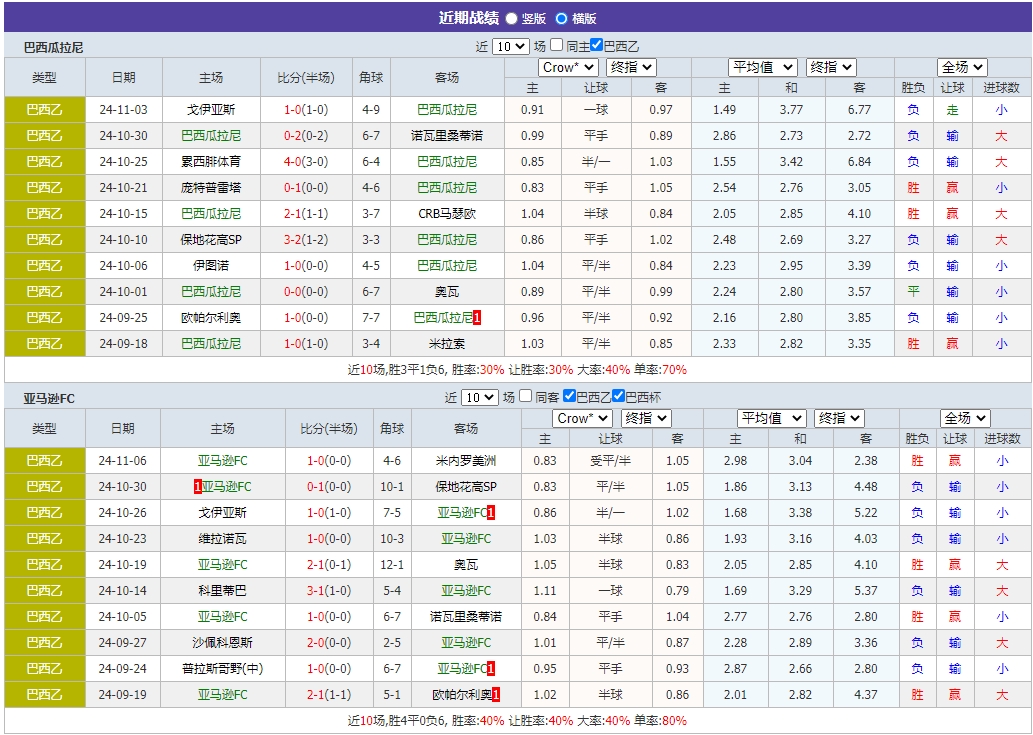The image size is (1033, 735).
Task: Click the 保地花高SP team link
Action: click(x=211, y=239)
